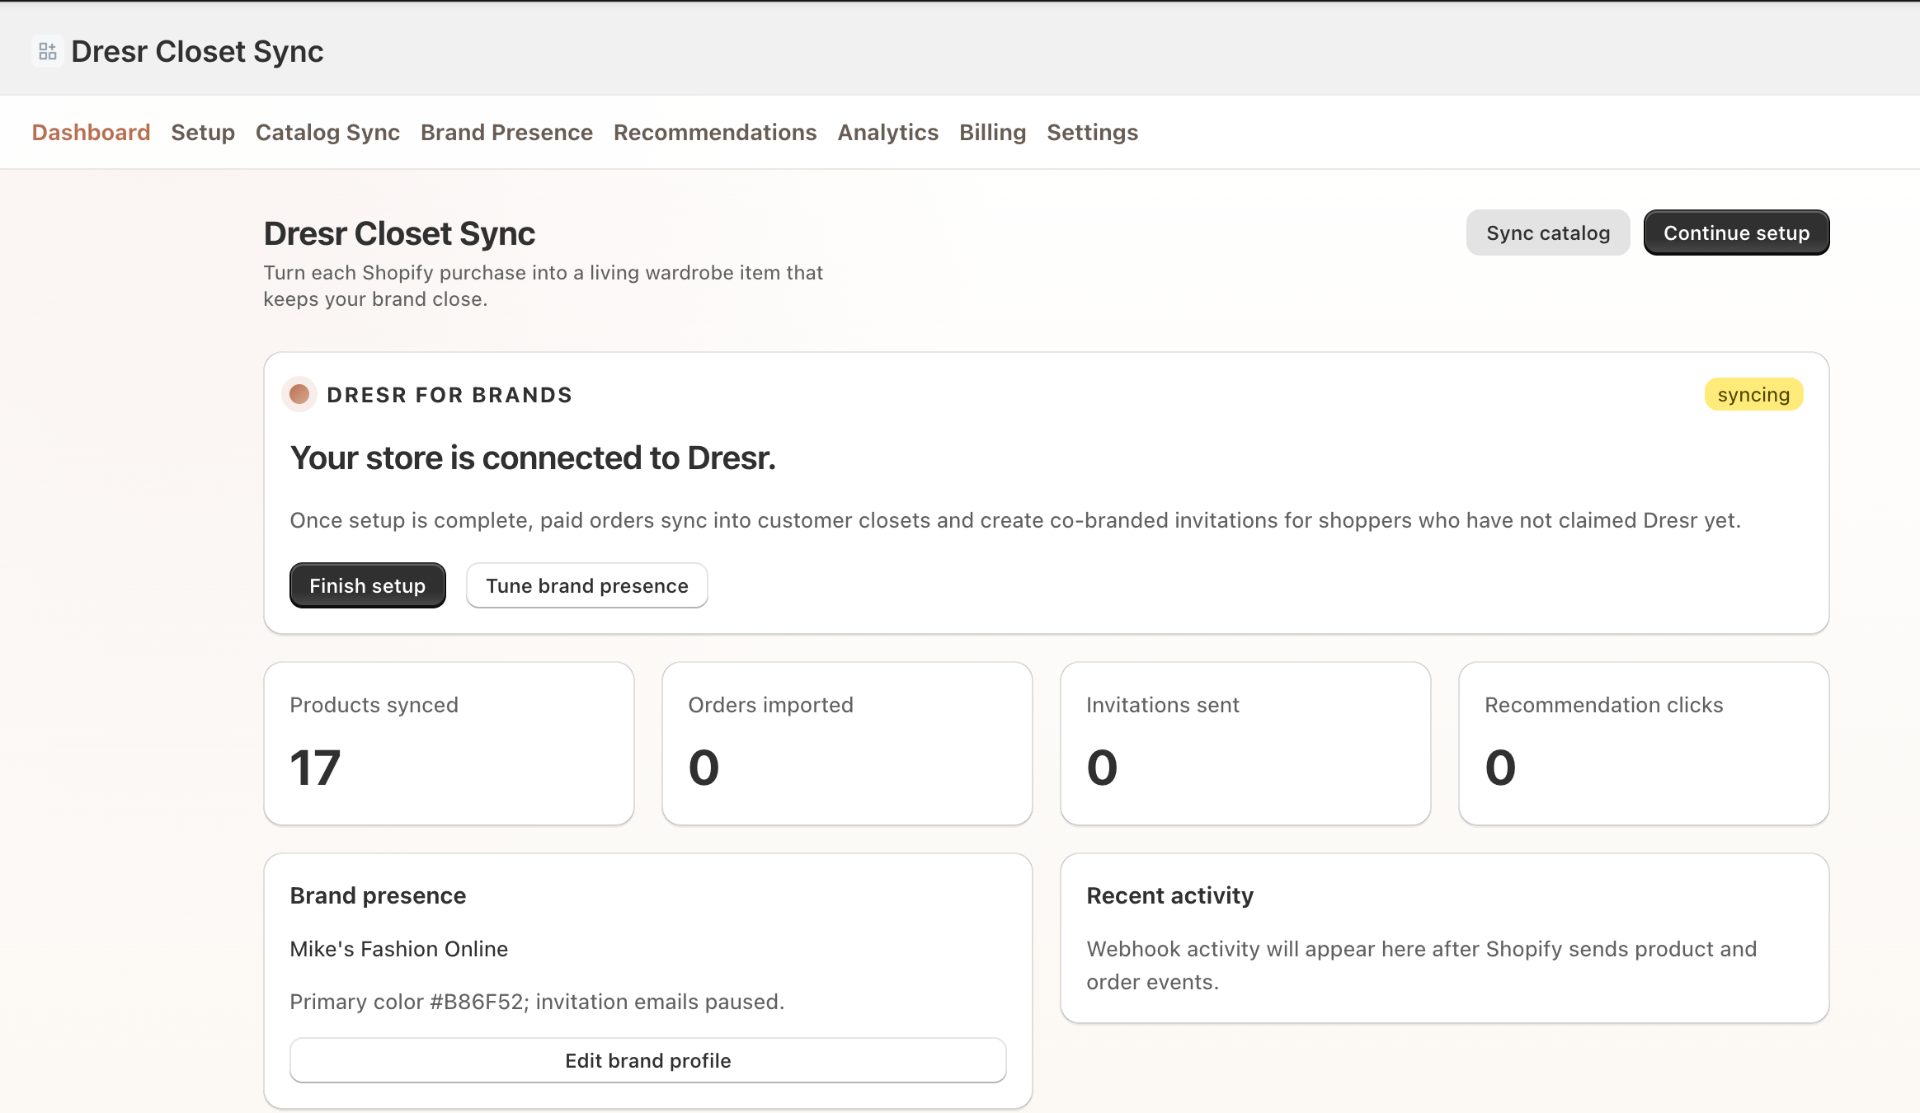Screen dimensions: 1920x1113
Task: Select the Orders imported card
Action: tap(847, 744)
